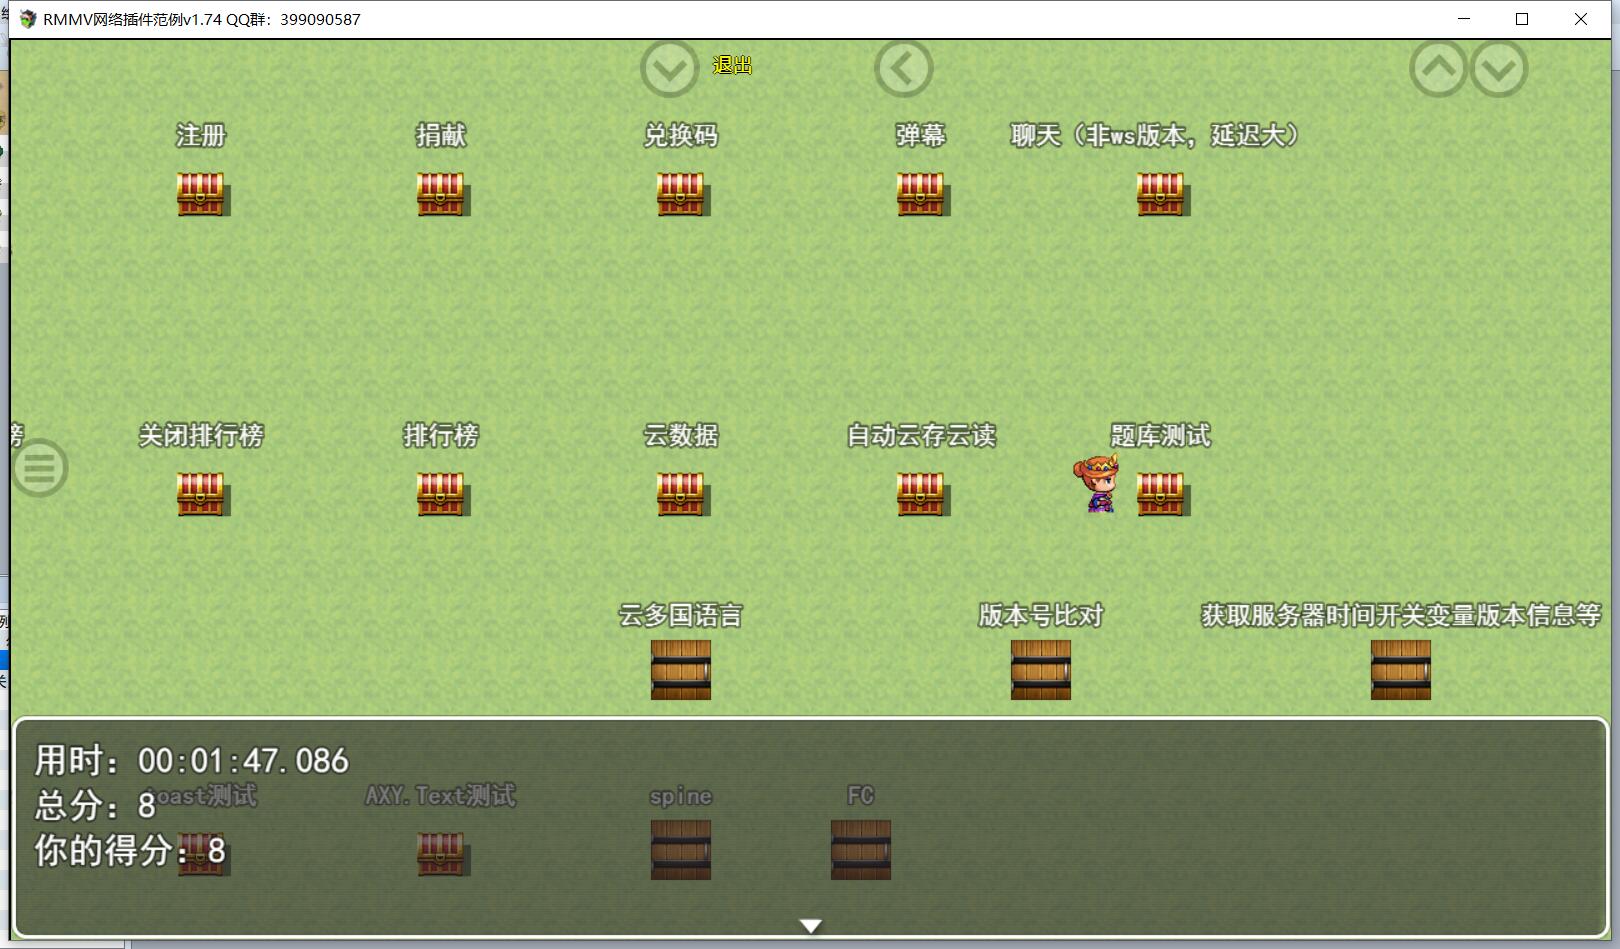Click the red-haired player character
This screenshot has width=1620, height=949.
tap(1098, 484)
